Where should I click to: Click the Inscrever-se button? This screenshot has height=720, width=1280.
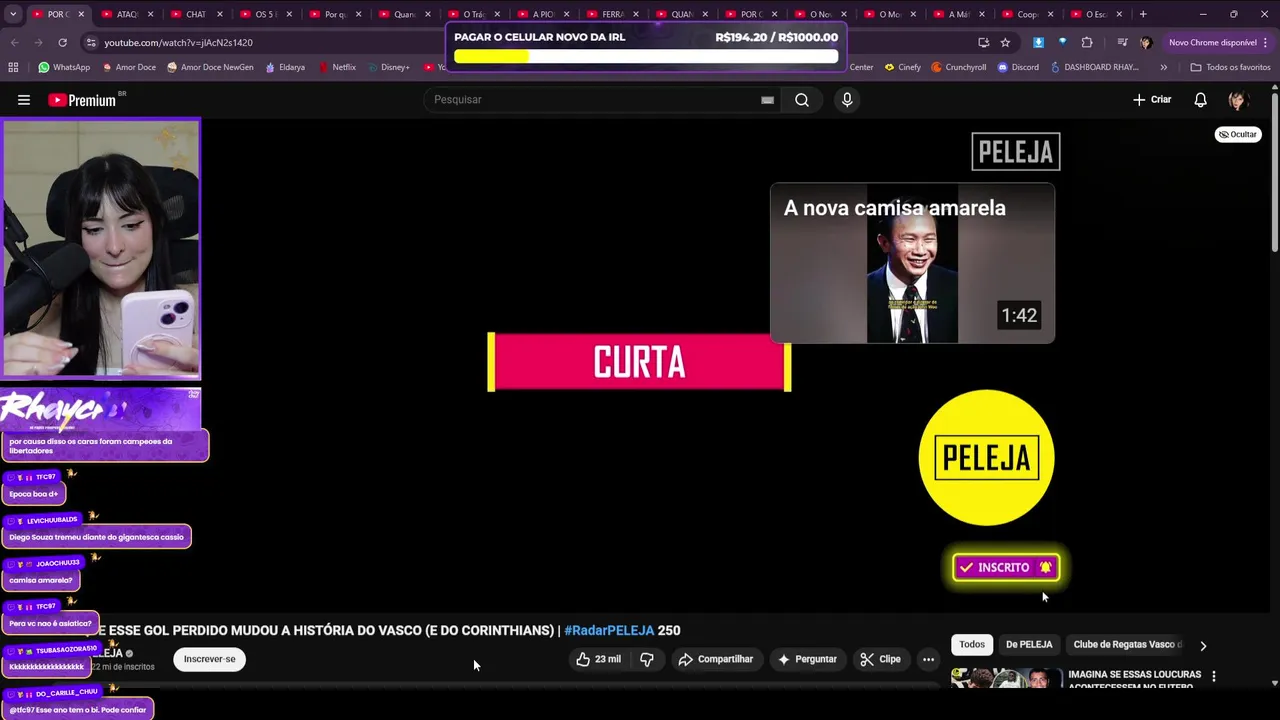(210, 659)
